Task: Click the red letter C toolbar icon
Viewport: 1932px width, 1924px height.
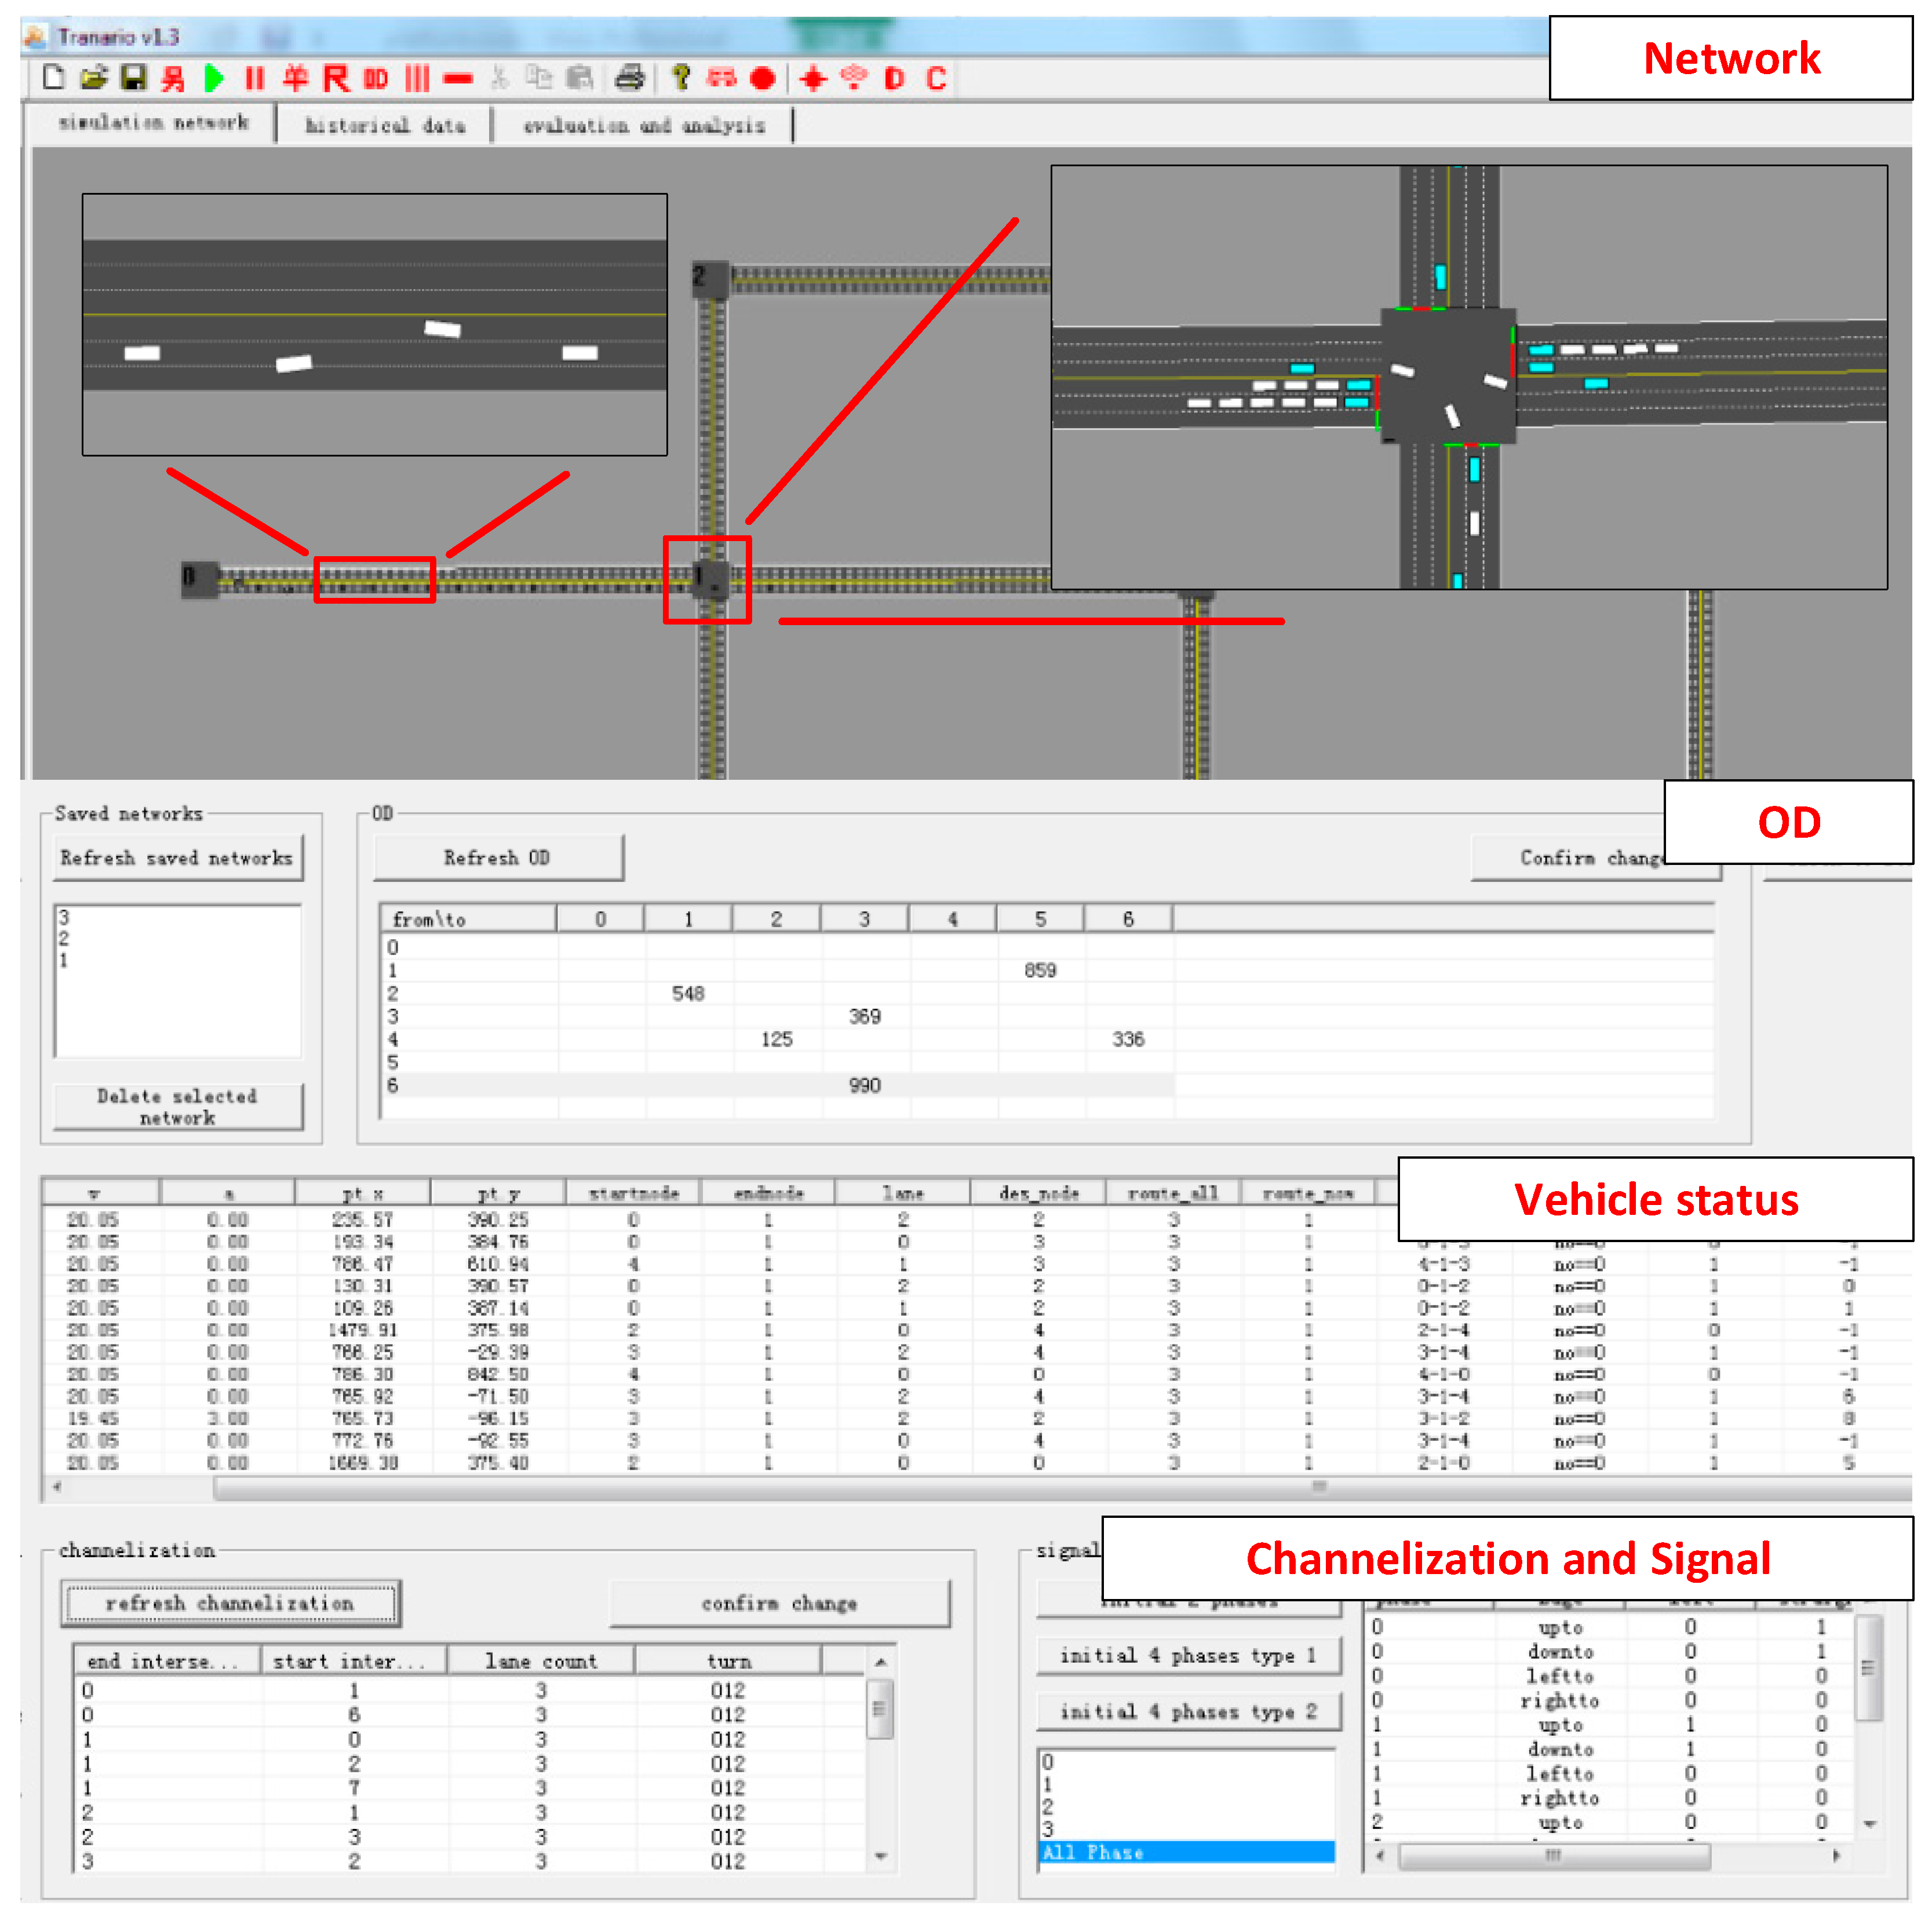Action: (x=936, y=78)
